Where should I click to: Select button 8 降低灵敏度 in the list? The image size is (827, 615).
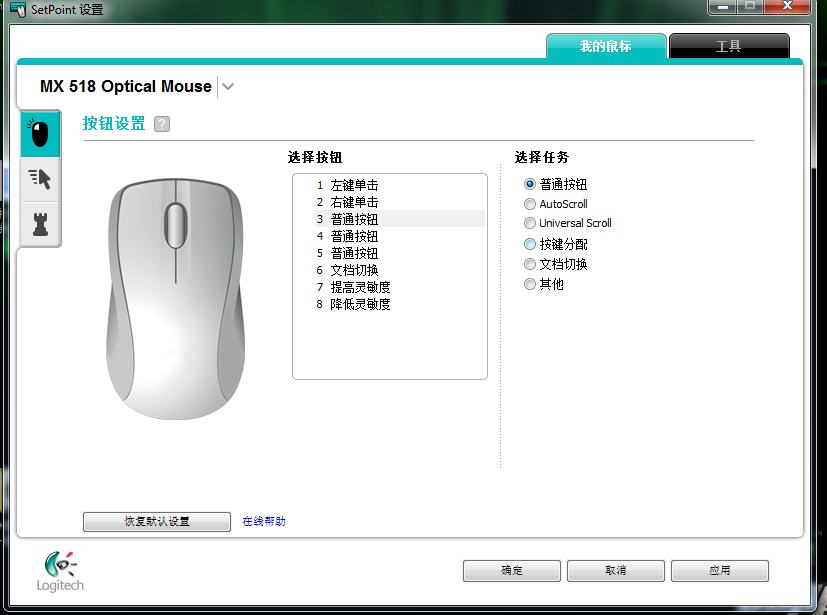(x=399, y=304)
